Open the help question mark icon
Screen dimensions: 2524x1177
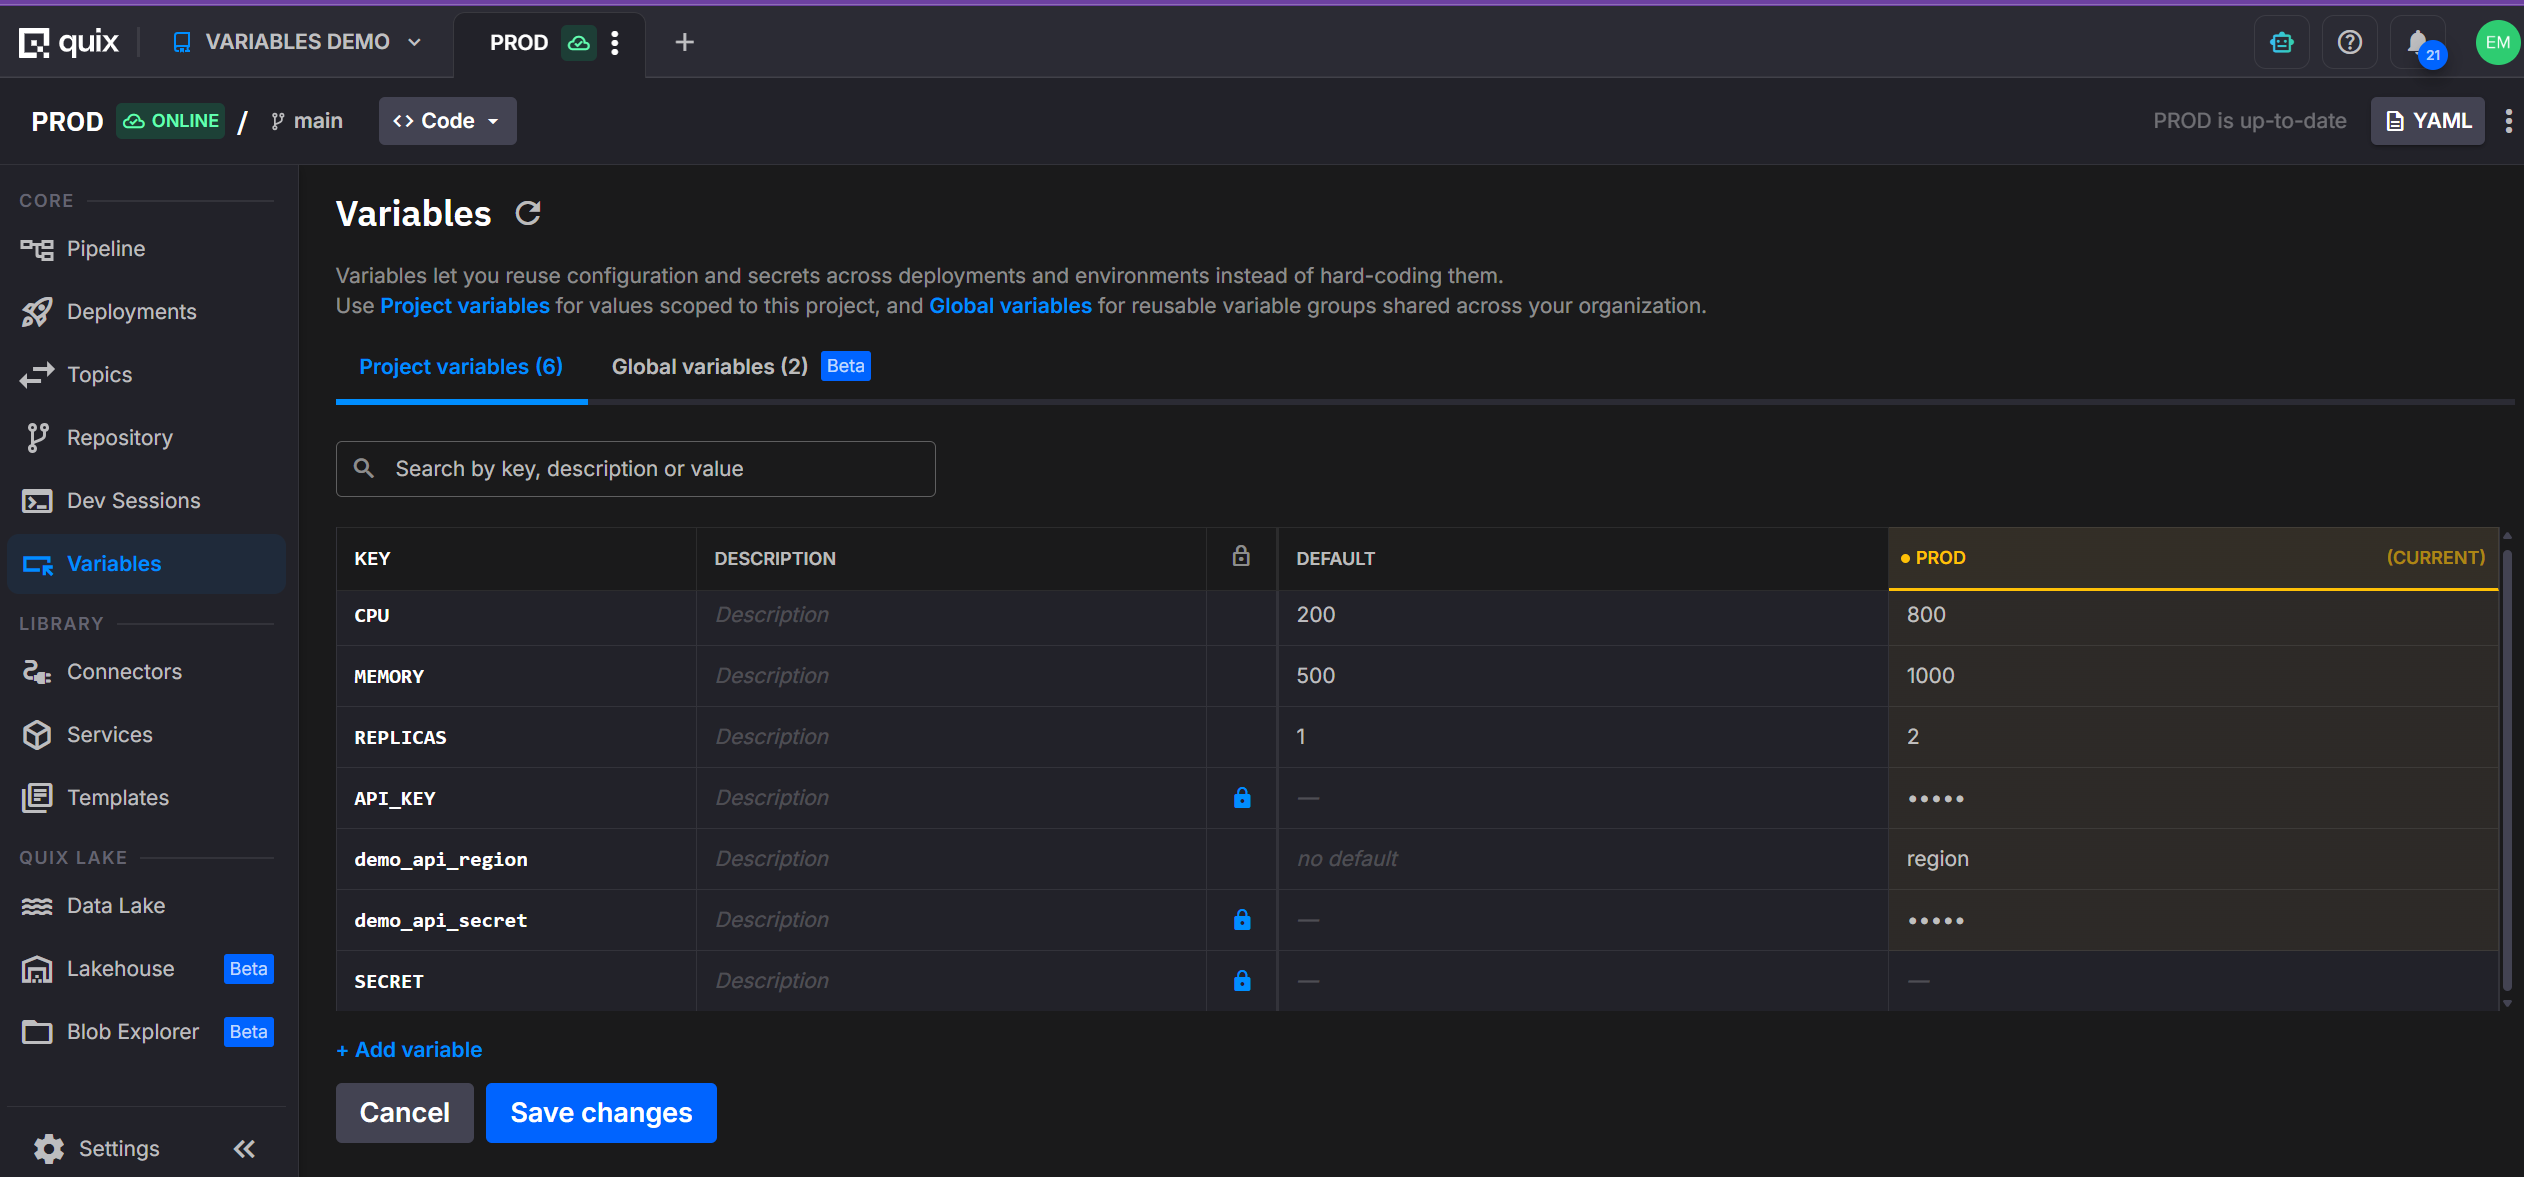click(x=2350, y=43)
